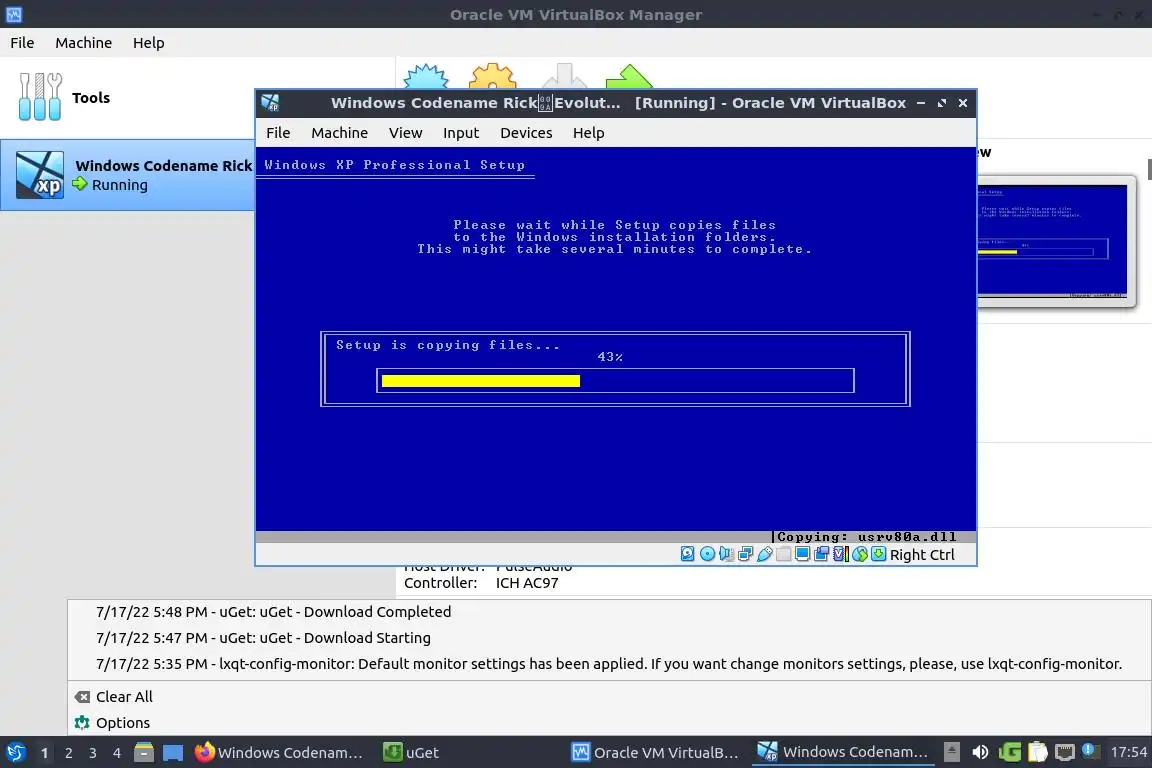Viewport: 1152px width, 768px height.
Task: Click the Right Ctrl host key label
Action: click(x=922, y=555)
